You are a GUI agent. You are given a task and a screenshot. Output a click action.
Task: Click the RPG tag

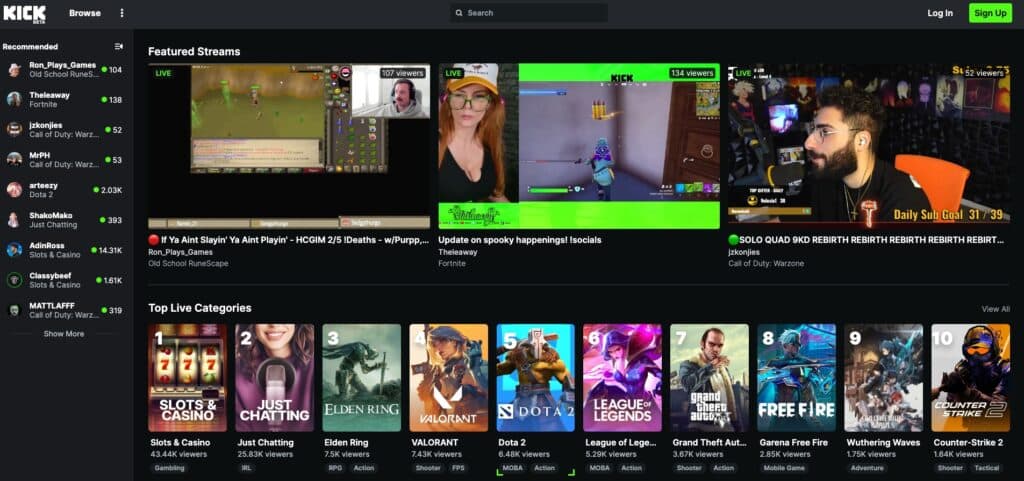335,468
